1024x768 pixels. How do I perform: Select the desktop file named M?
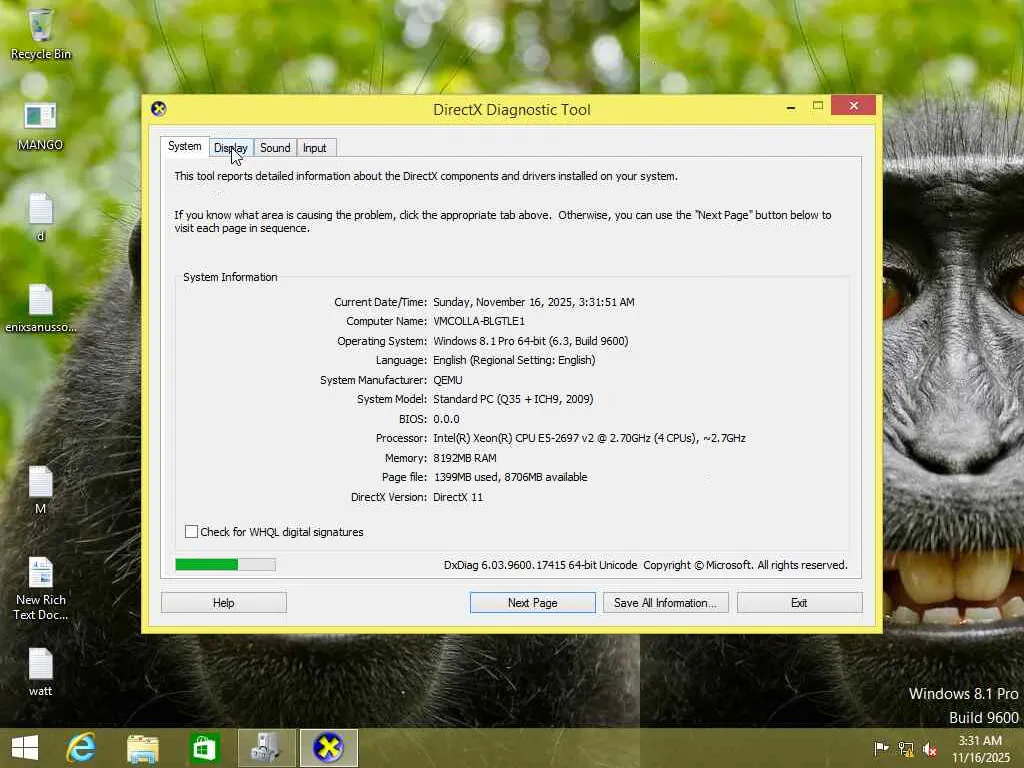tap(40, 490)
